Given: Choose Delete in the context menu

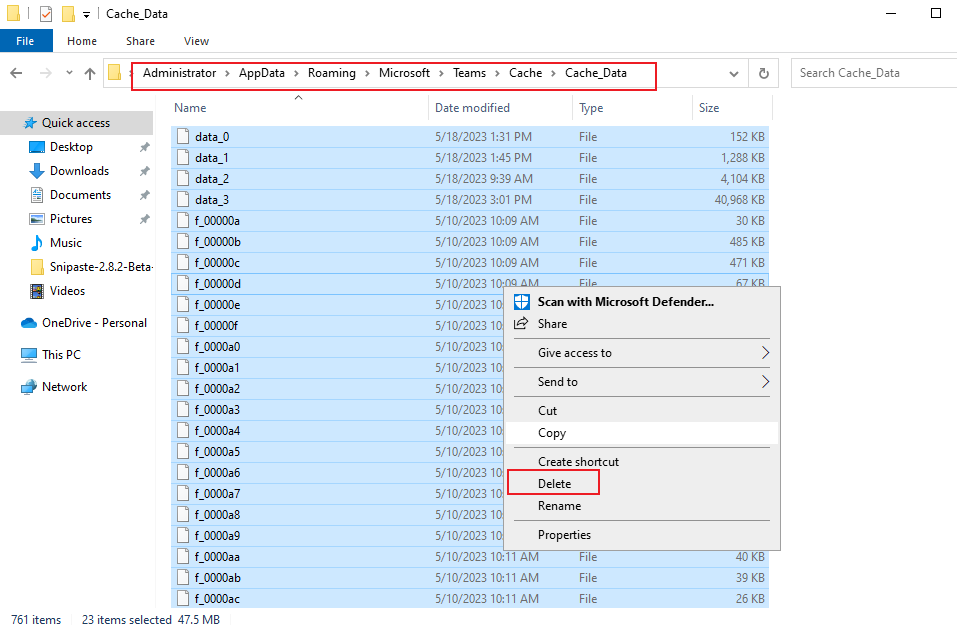Looking at the screenshot, I should [x=642, y=484].
